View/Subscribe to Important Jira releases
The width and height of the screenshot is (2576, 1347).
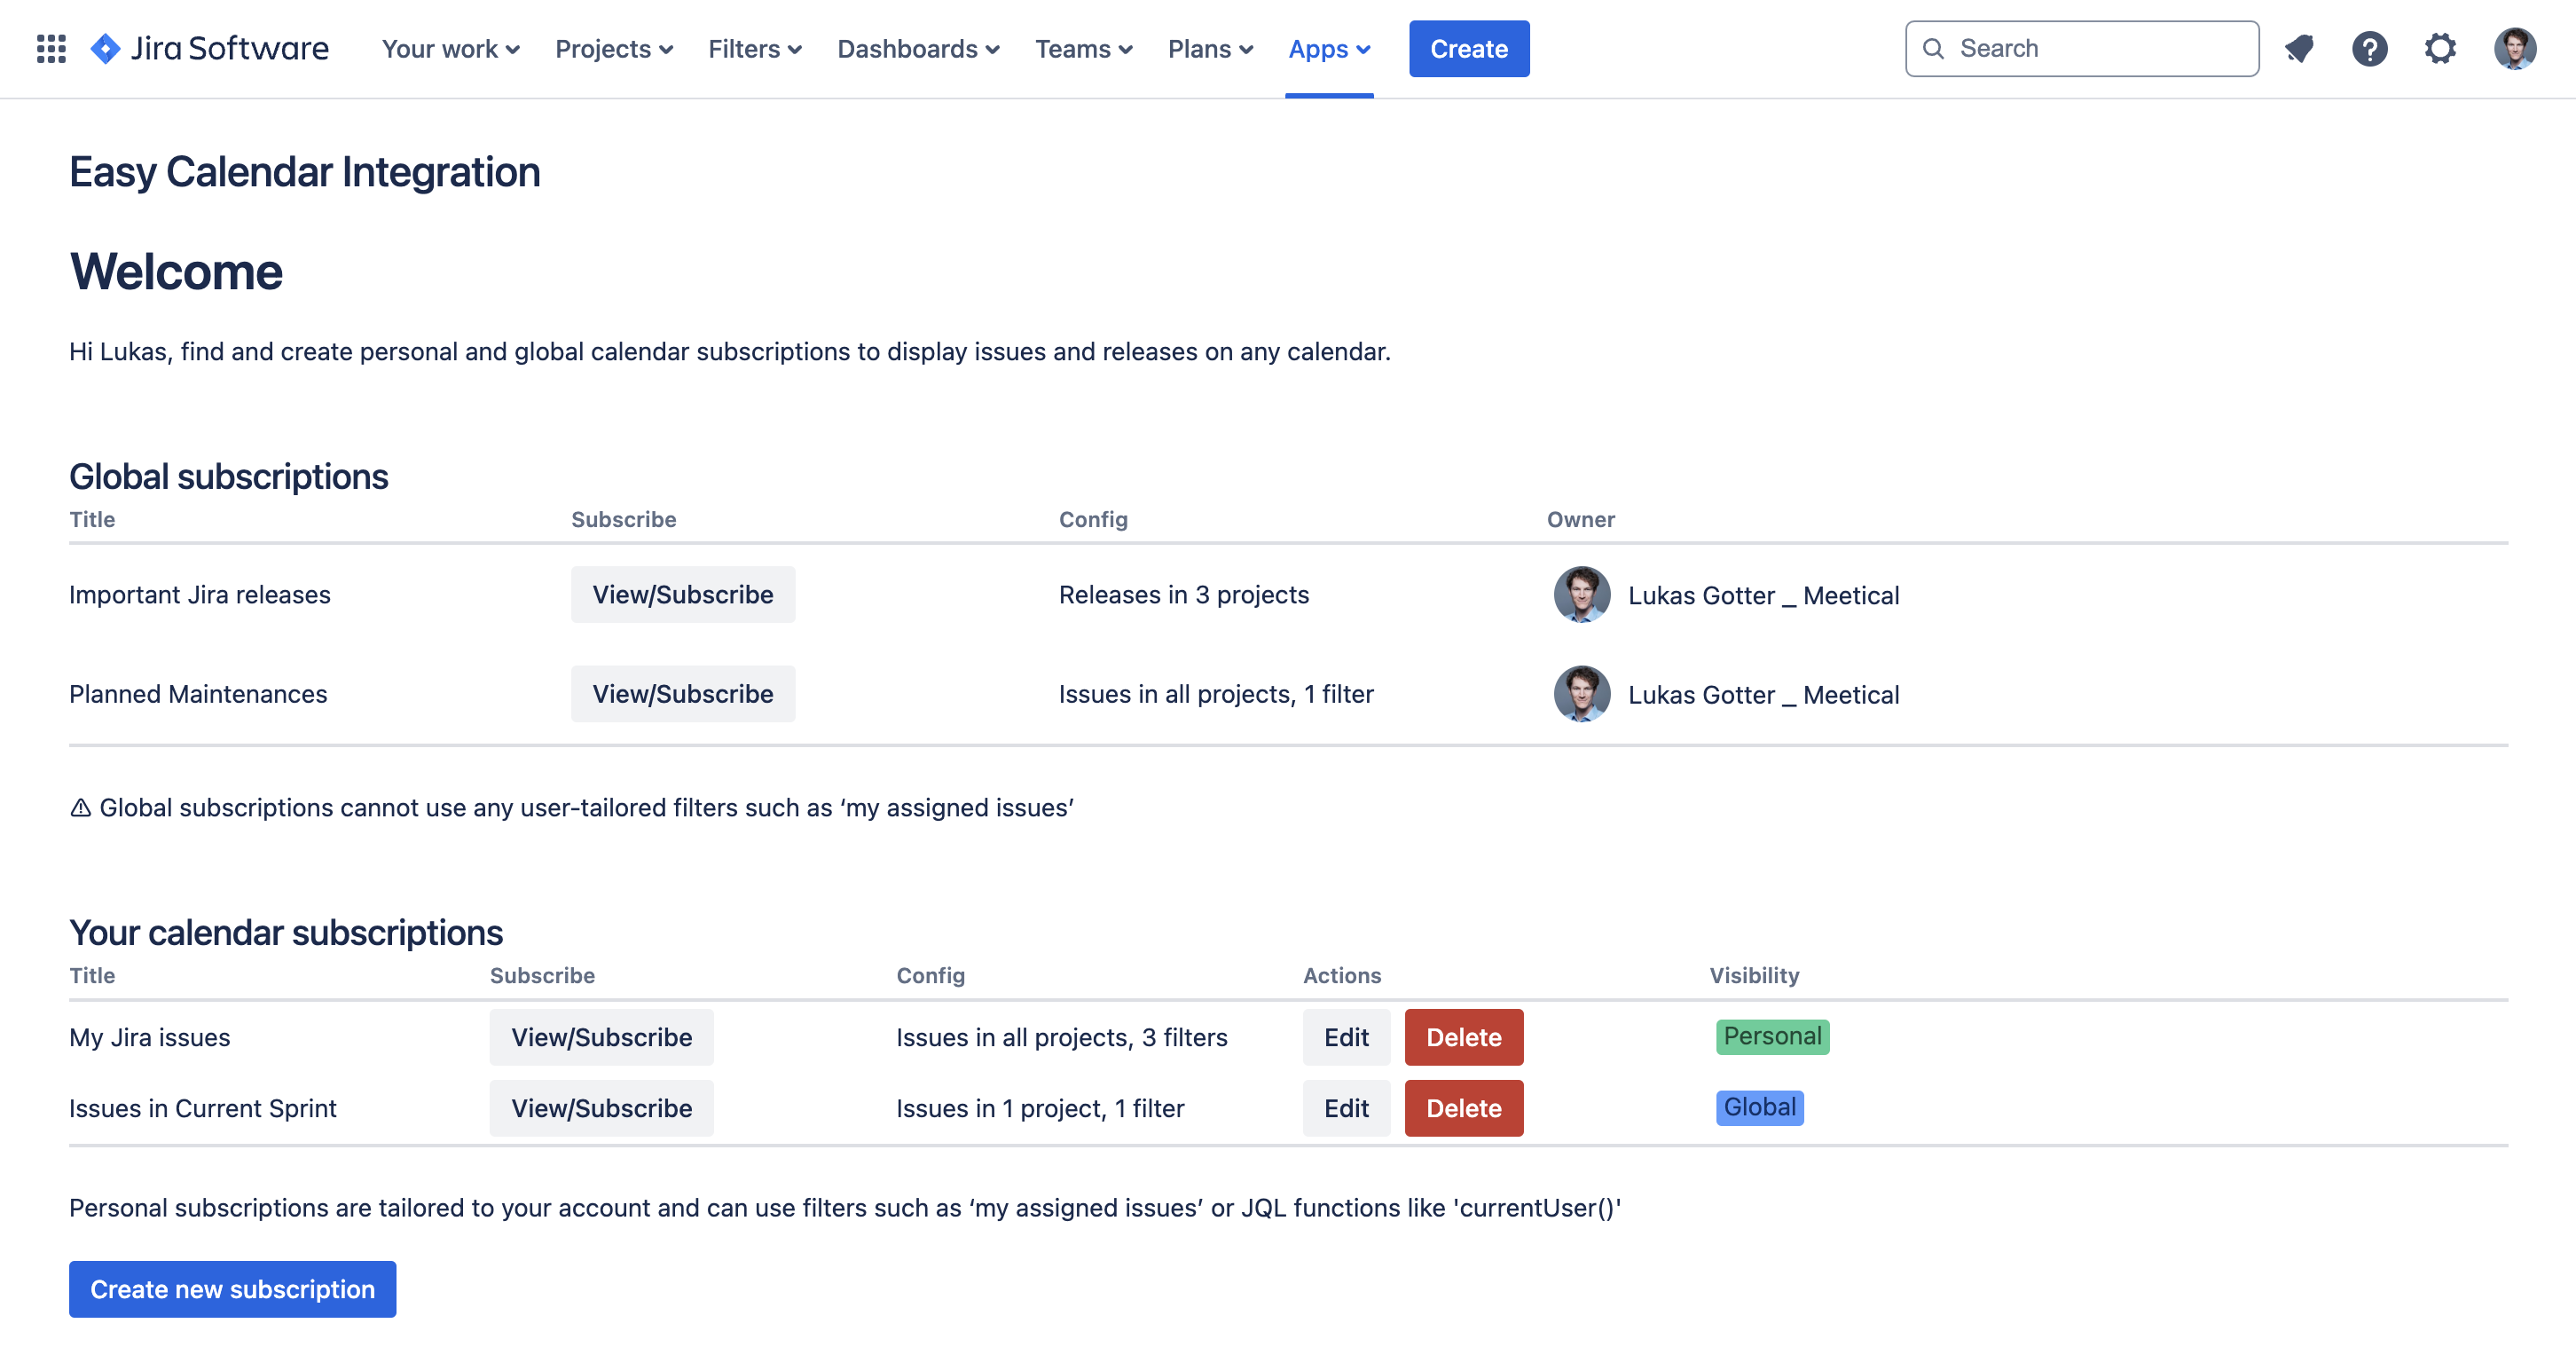[683, 595]
